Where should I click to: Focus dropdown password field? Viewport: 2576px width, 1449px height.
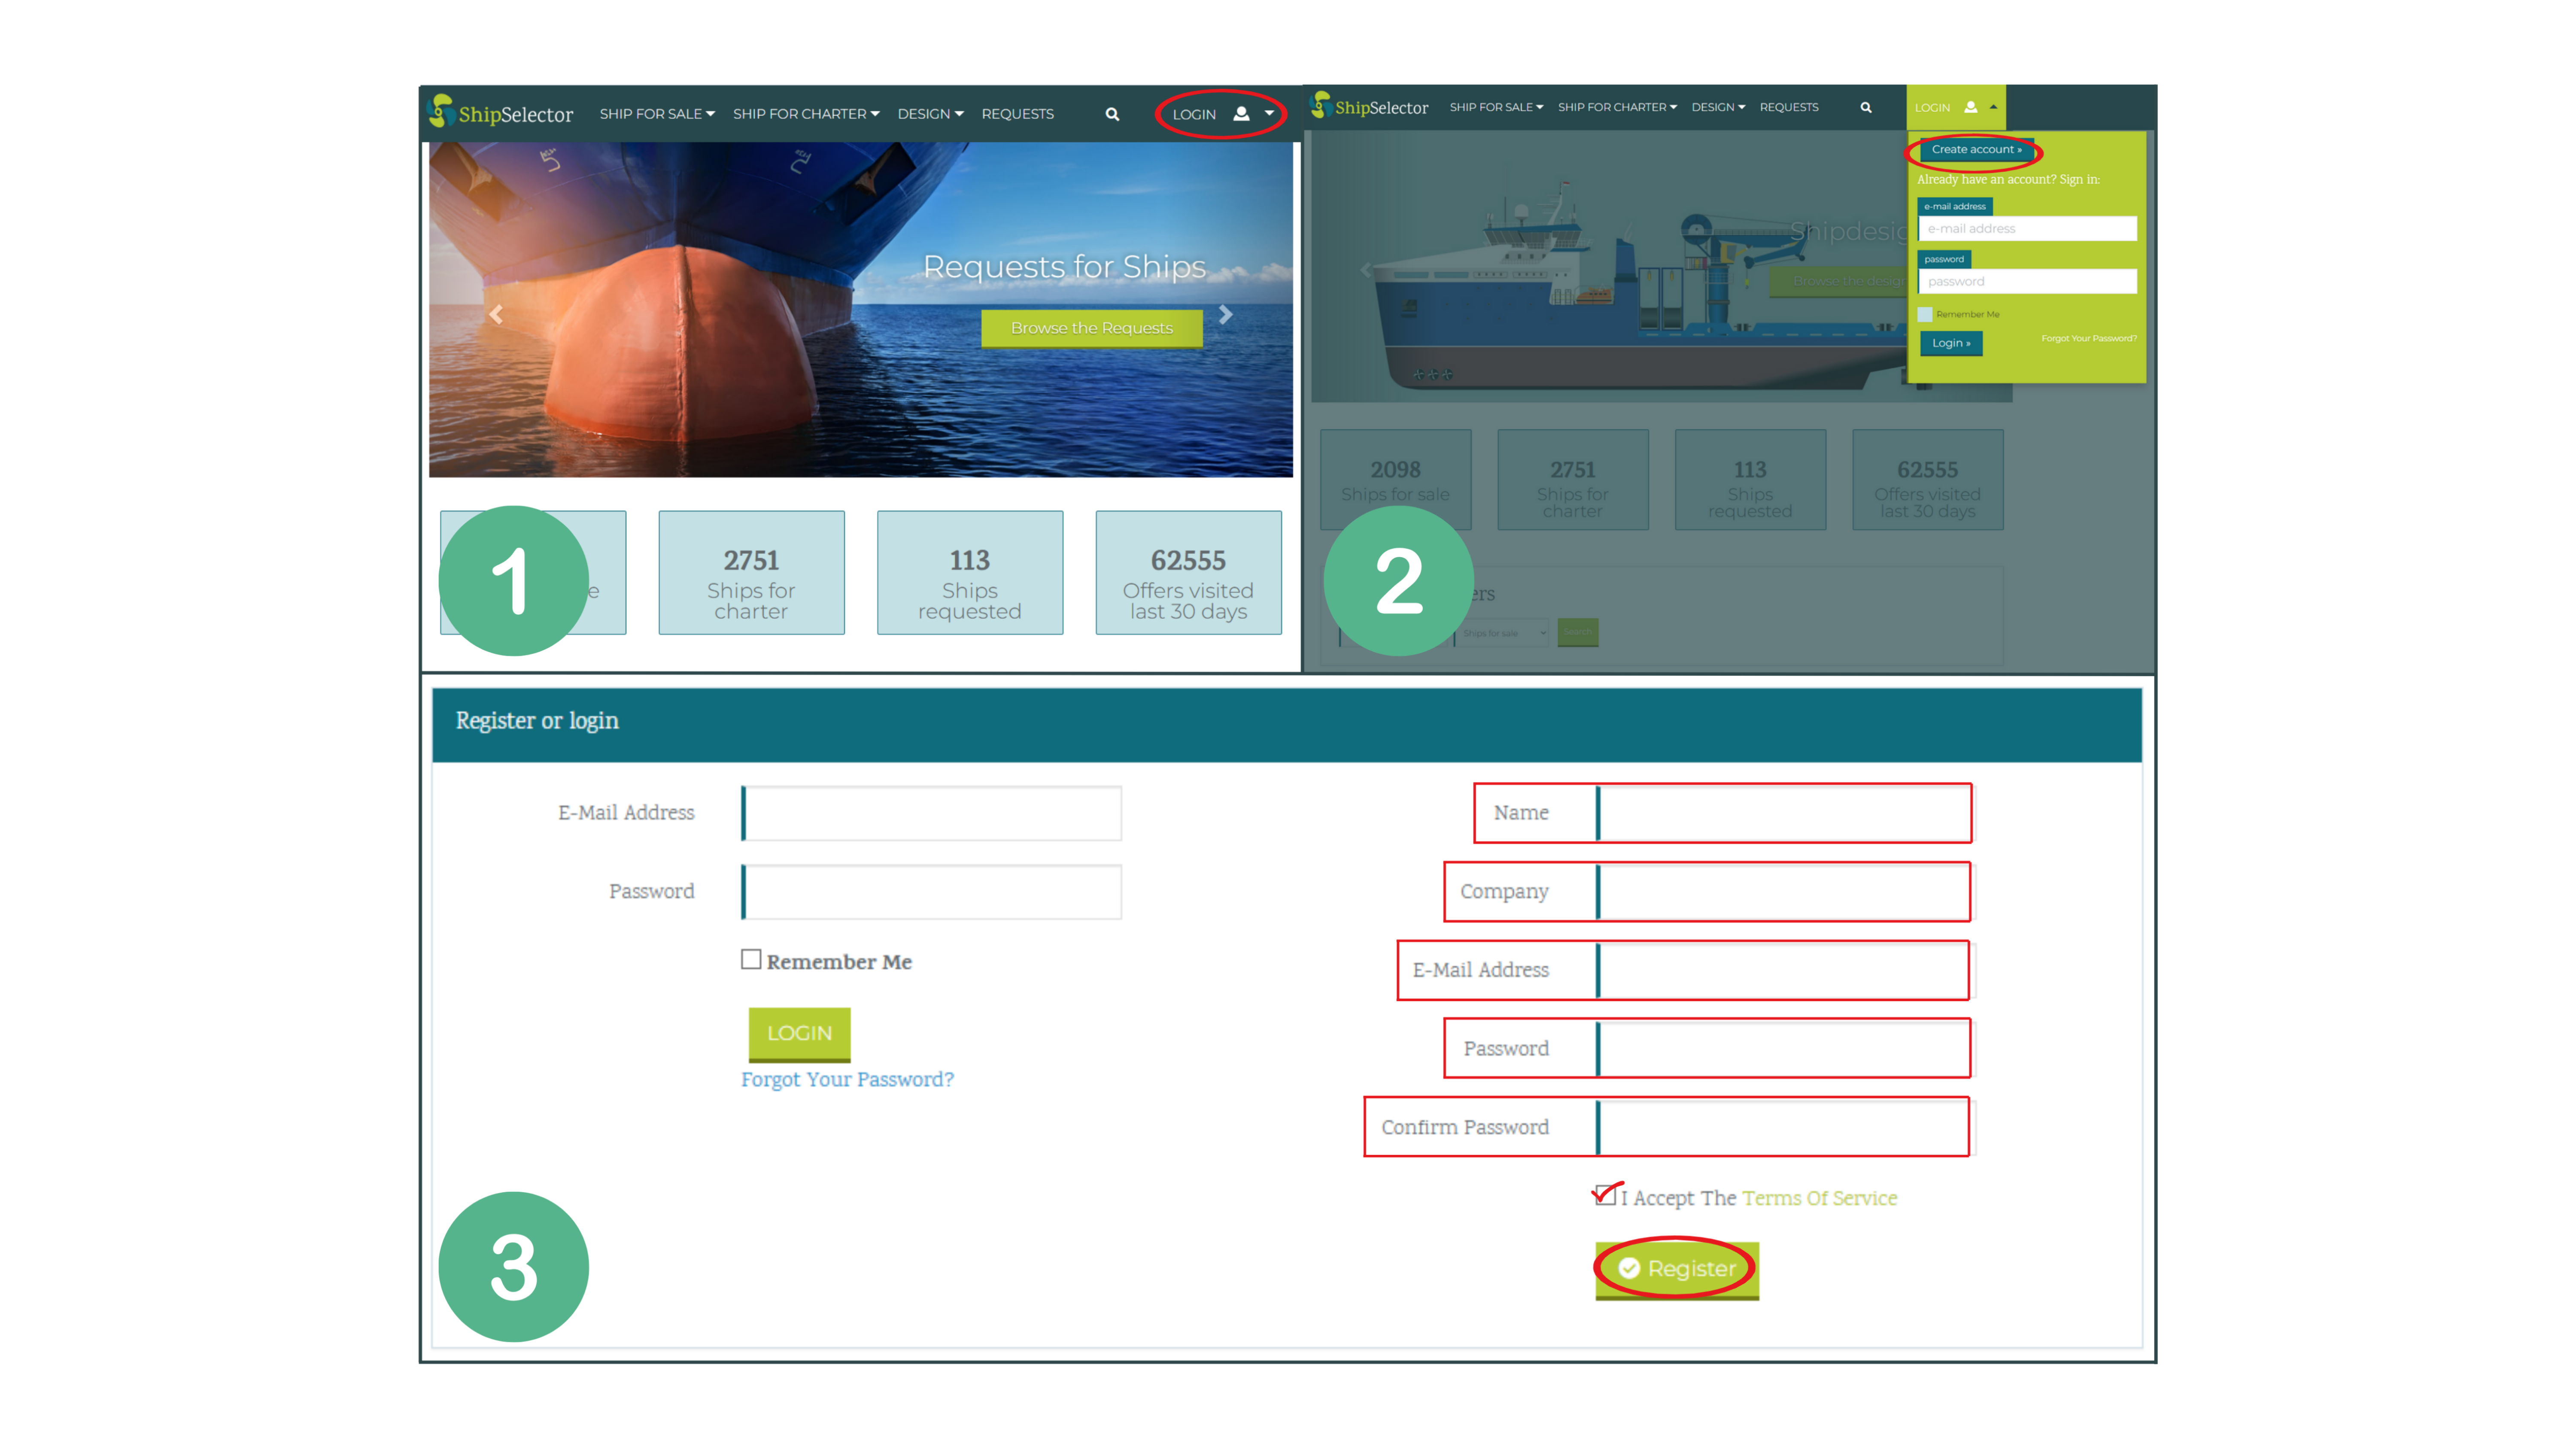tap(2027, 281)
